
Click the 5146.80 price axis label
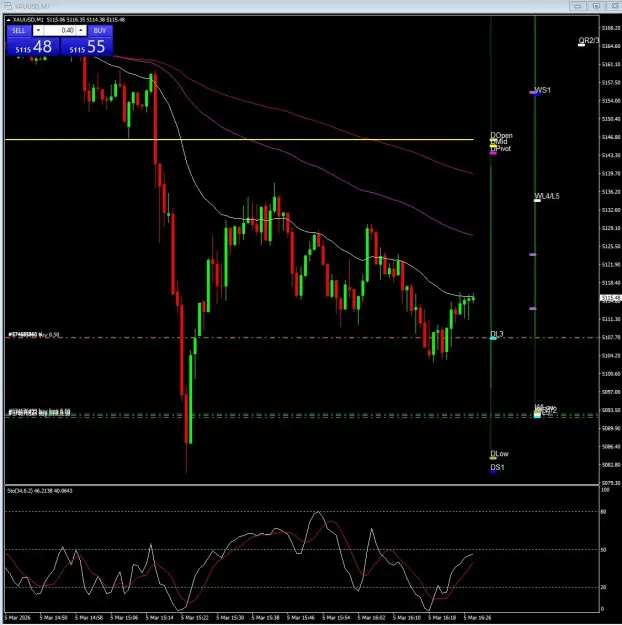611,137
